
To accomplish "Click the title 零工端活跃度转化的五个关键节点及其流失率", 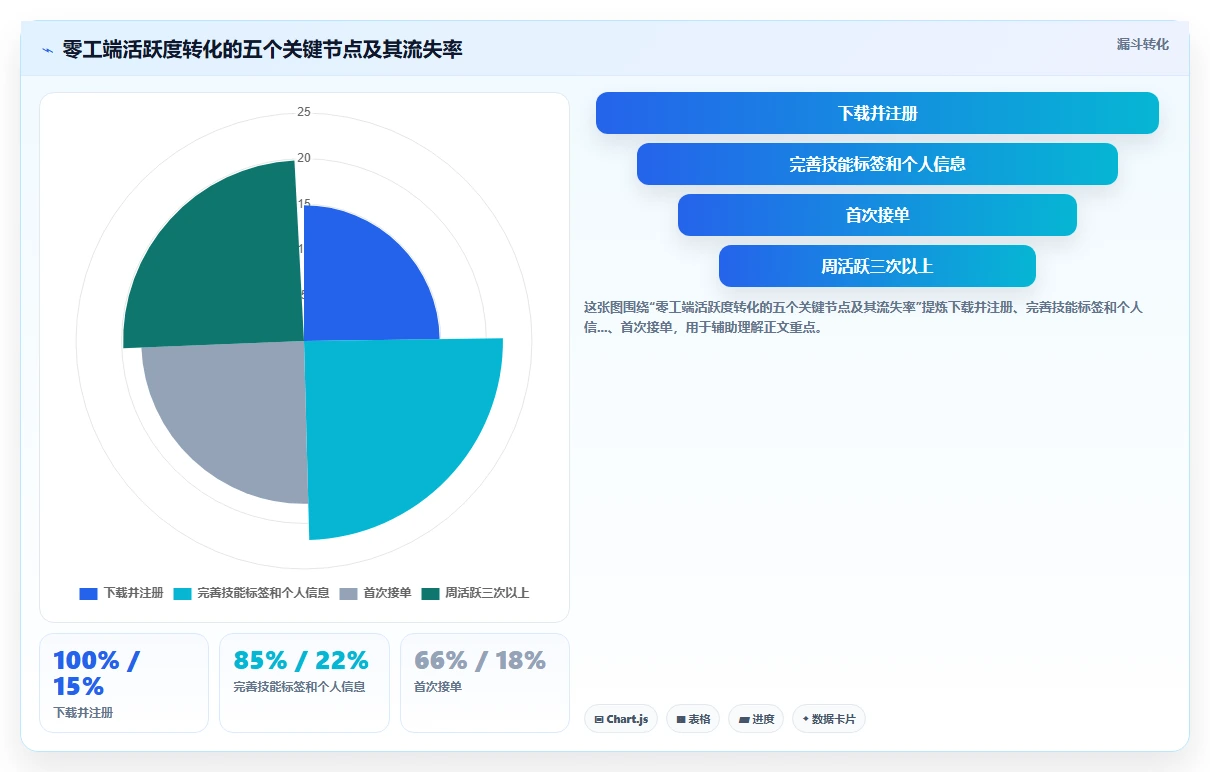I will tap(263, 49).
